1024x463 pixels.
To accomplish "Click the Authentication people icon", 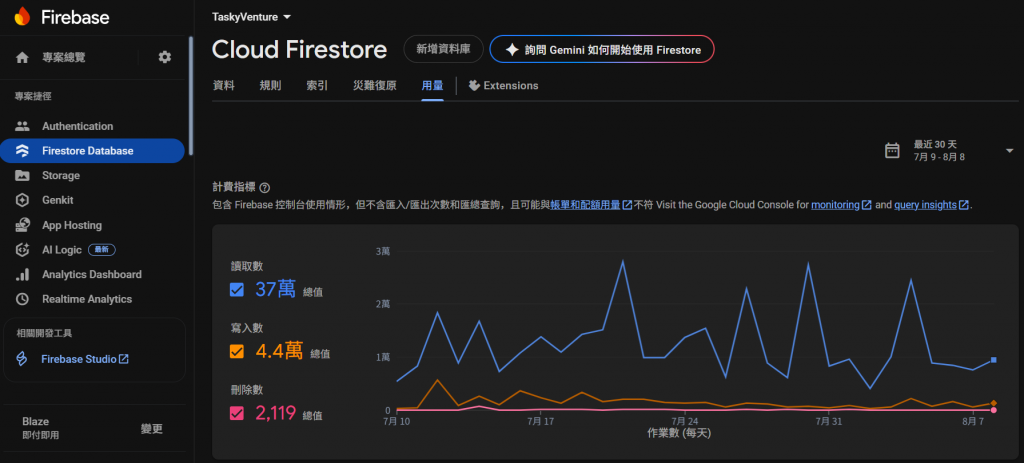I will pos(22,126).
